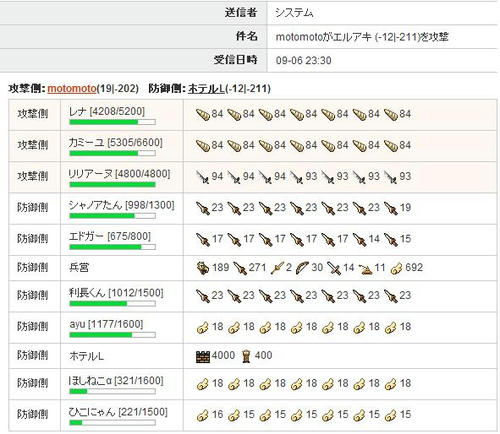Click 攻撃側 label in レナ row

pyautogui.click(x=33, y=114)
